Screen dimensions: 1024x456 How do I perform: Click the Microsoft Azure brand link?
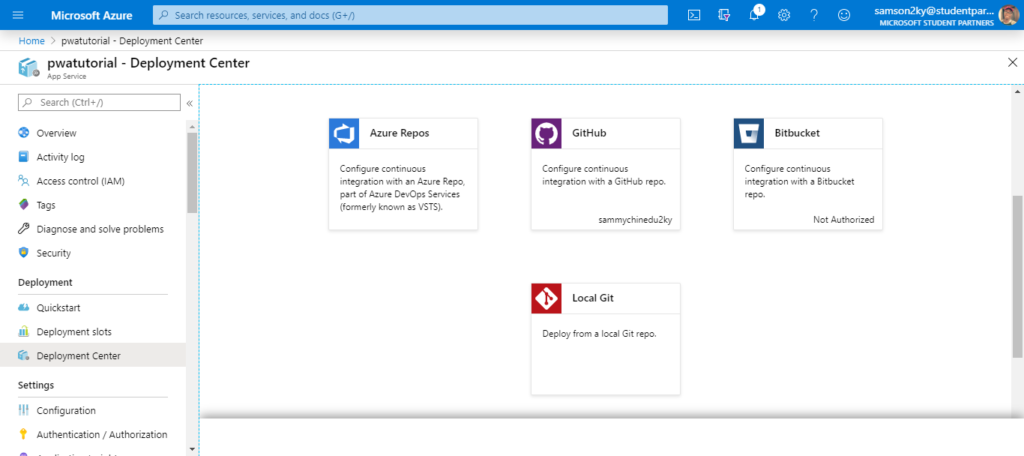91,15
